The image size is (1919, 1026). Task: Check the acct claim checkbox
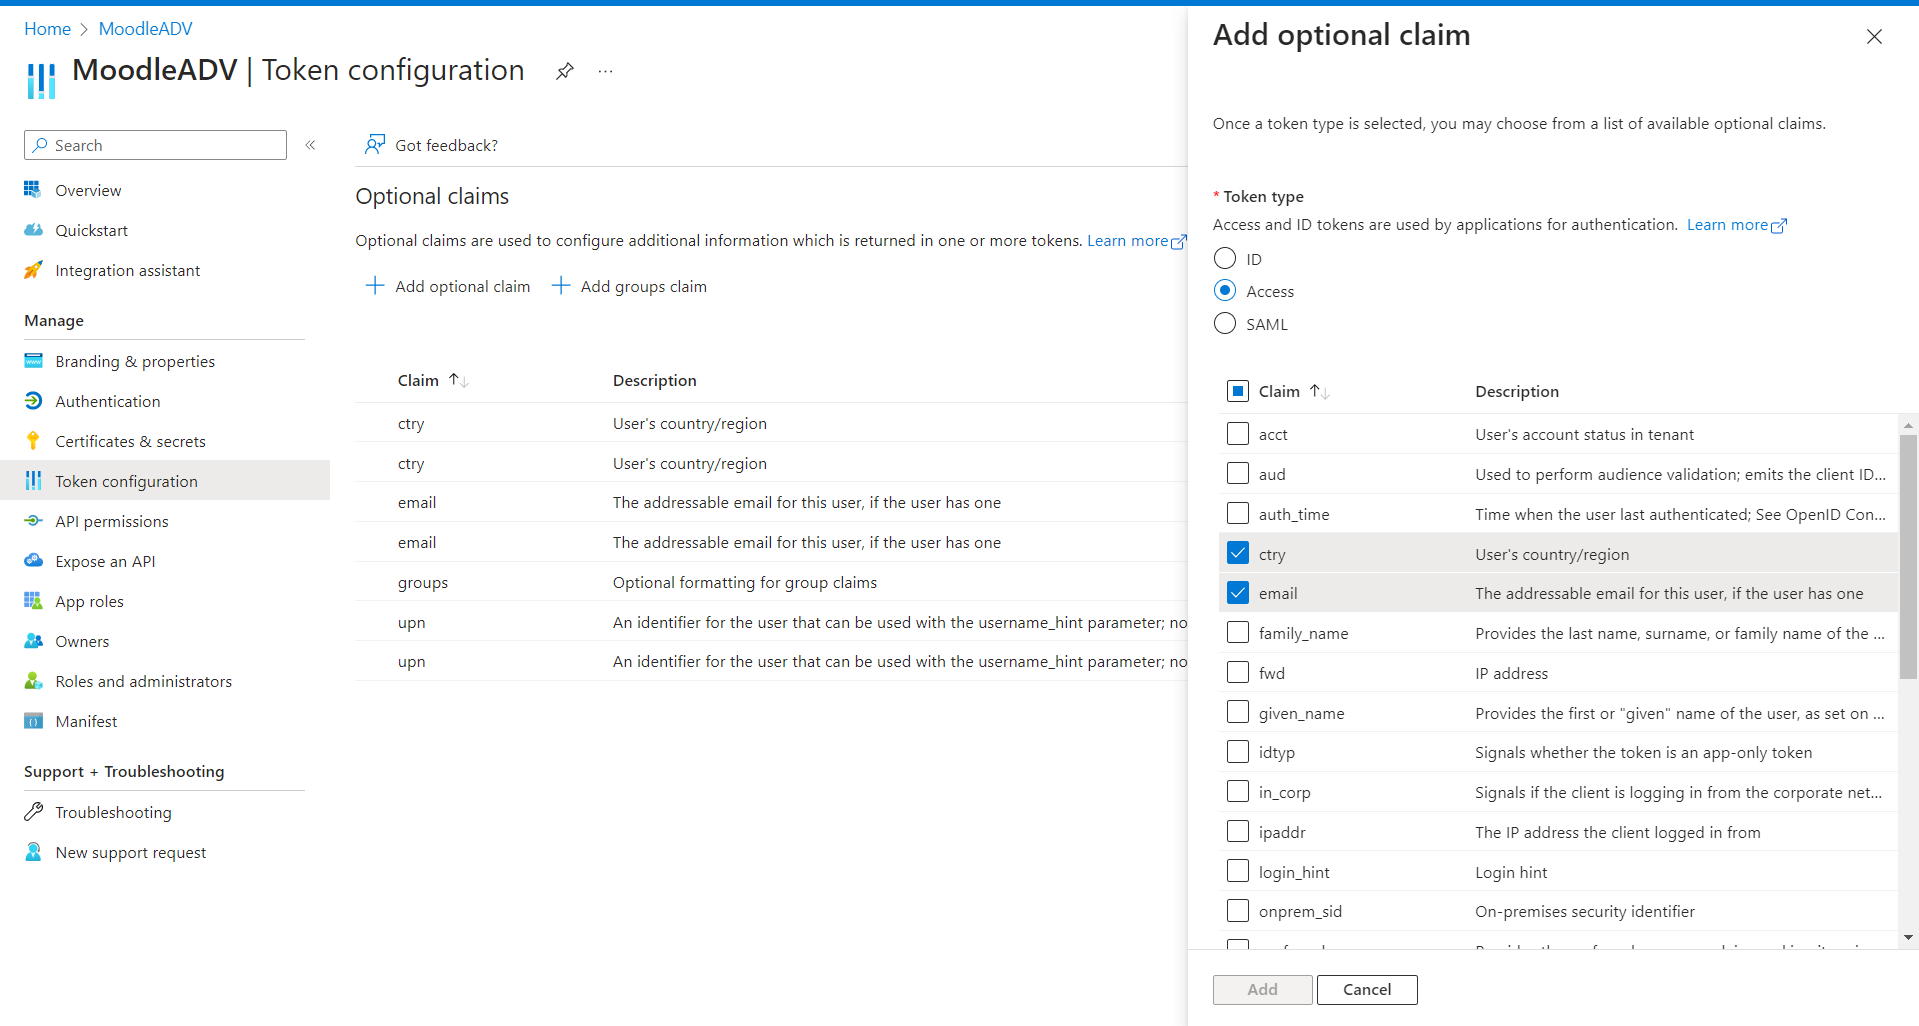click(x=1238, y=433)
